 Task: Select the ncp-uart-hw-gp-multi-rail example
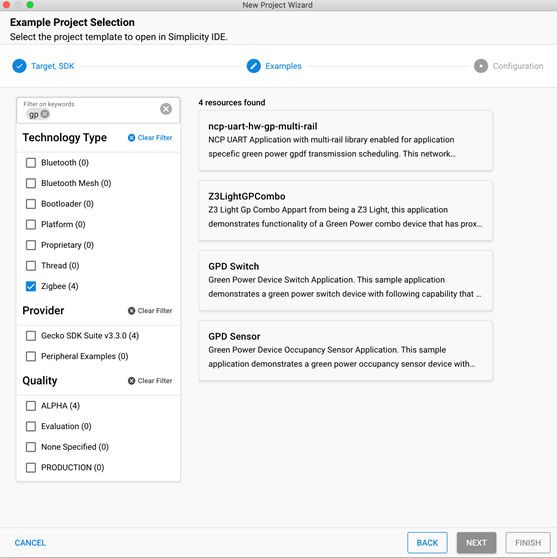(345, 141)
